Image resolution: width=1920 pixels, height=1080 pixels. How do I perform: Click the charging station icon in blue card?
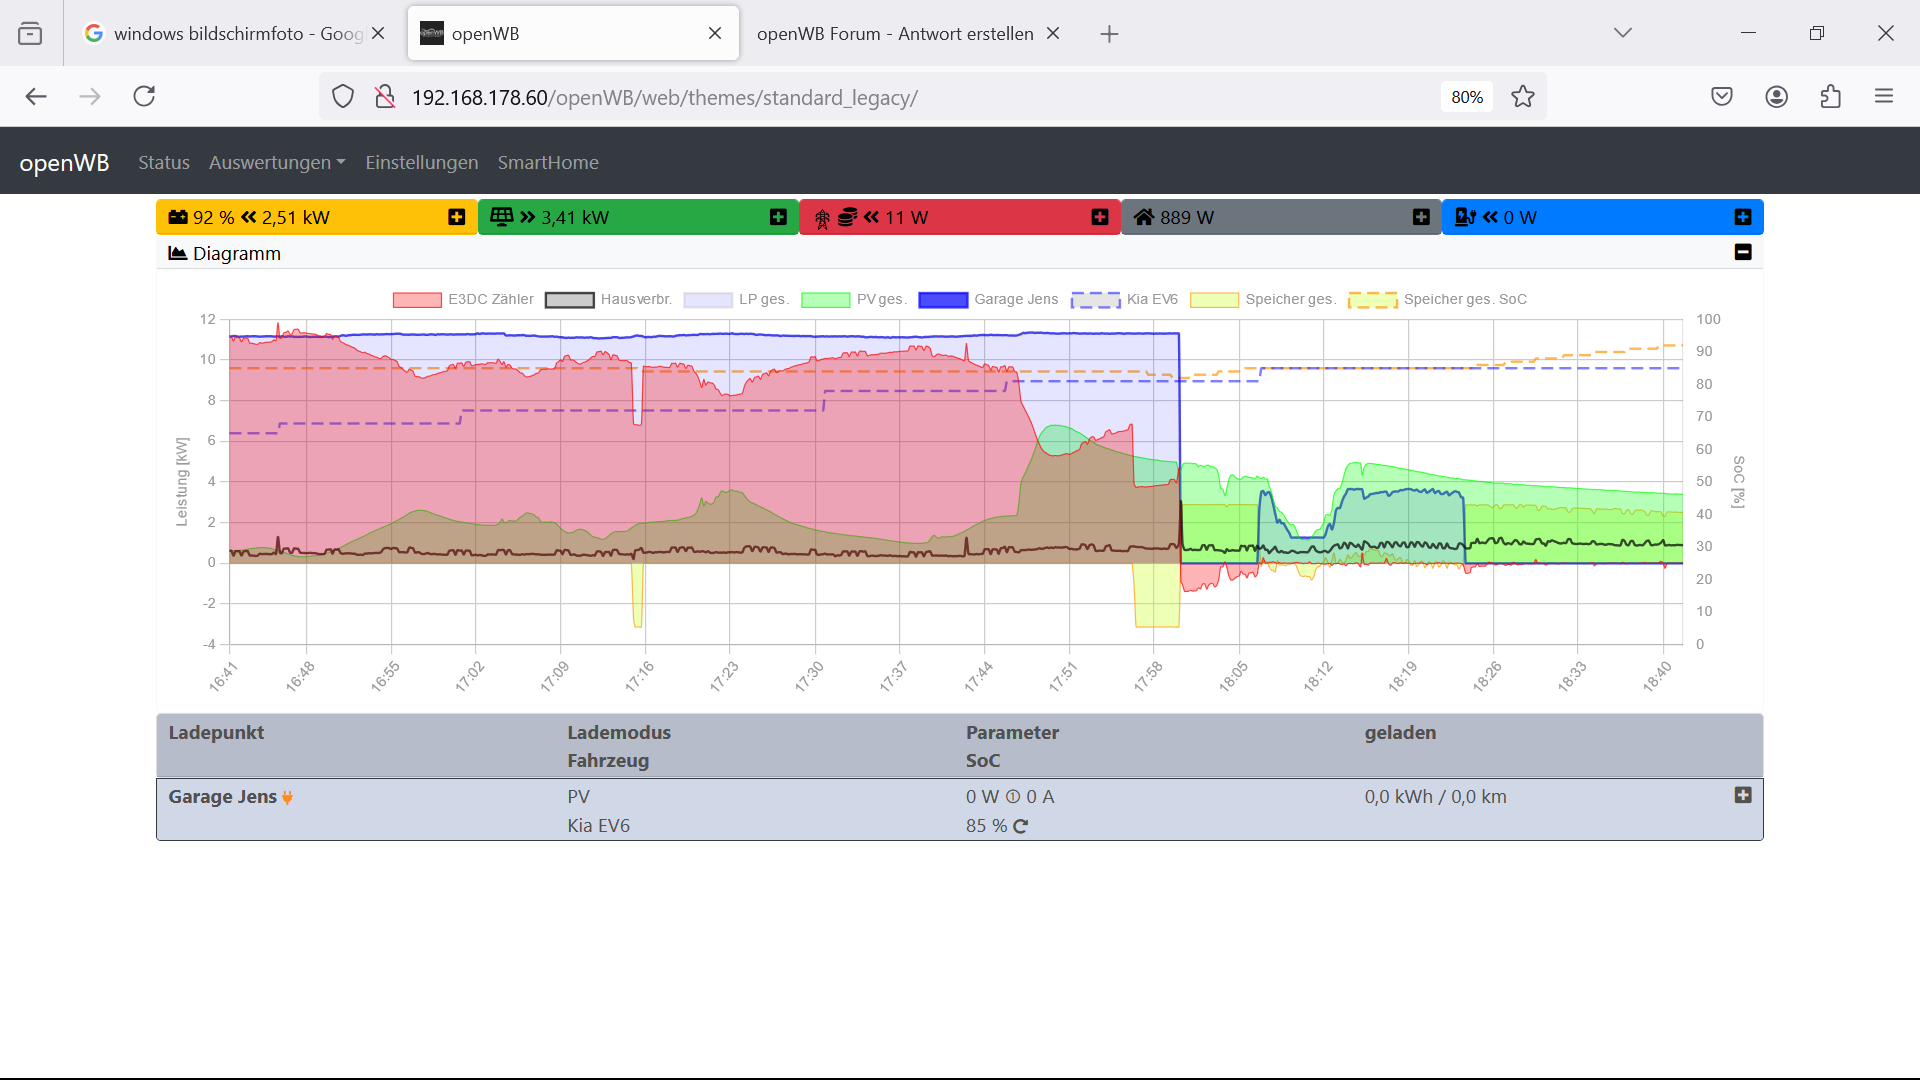(1465, 217)
